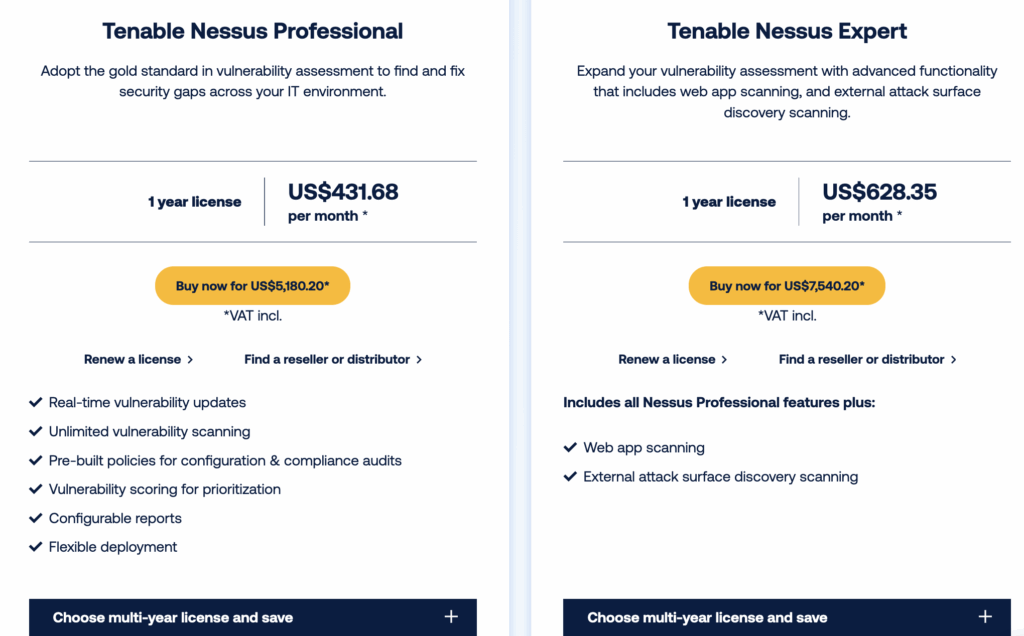Click Buy now for US$5,180.20 button
The image size is (1024, 636).
[x=252, y=286]
